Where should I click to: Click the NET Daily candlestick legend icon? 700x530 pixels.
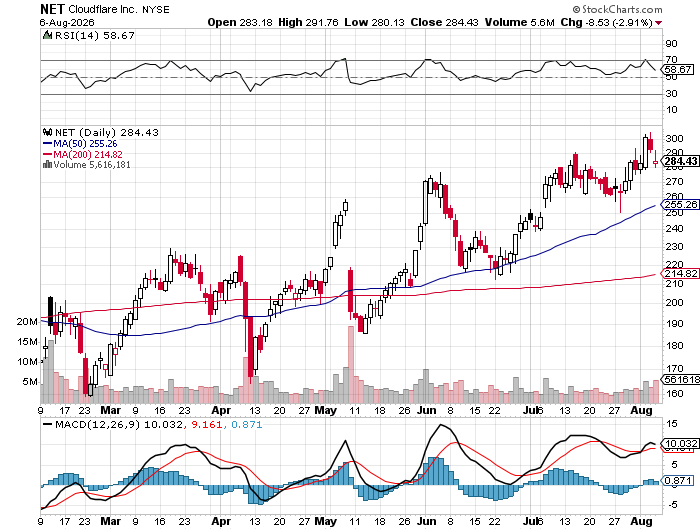(47, 132)
